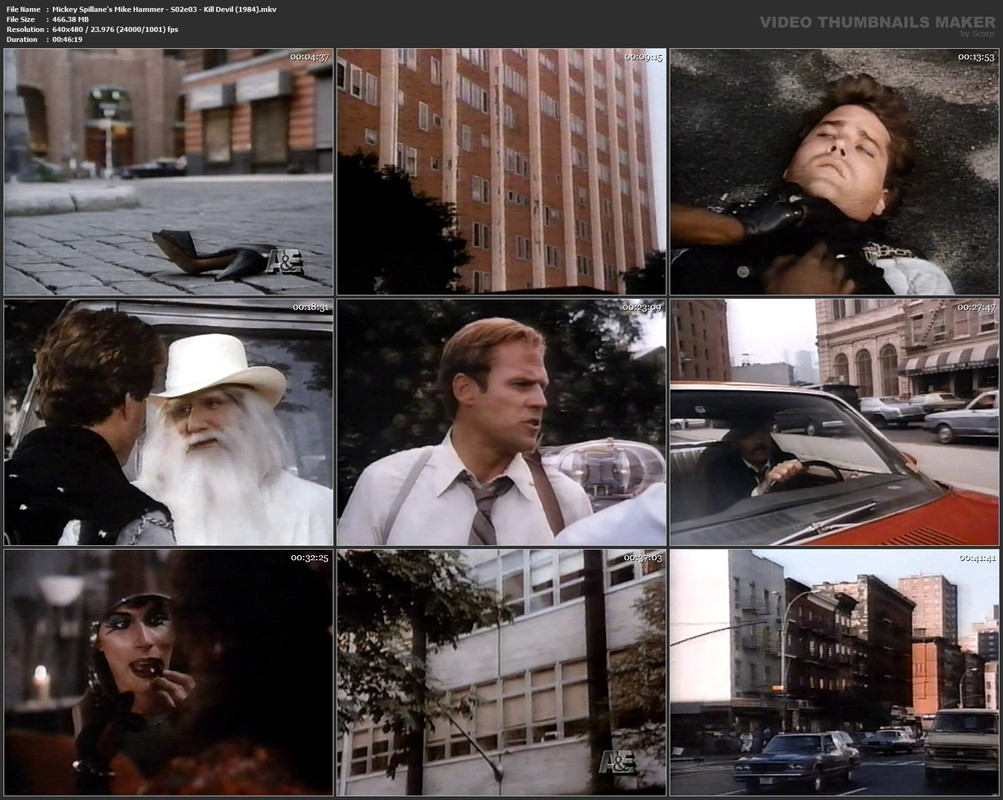Select the resolution text 640x480 / 23.976 fps

click(x=115, y=29)
